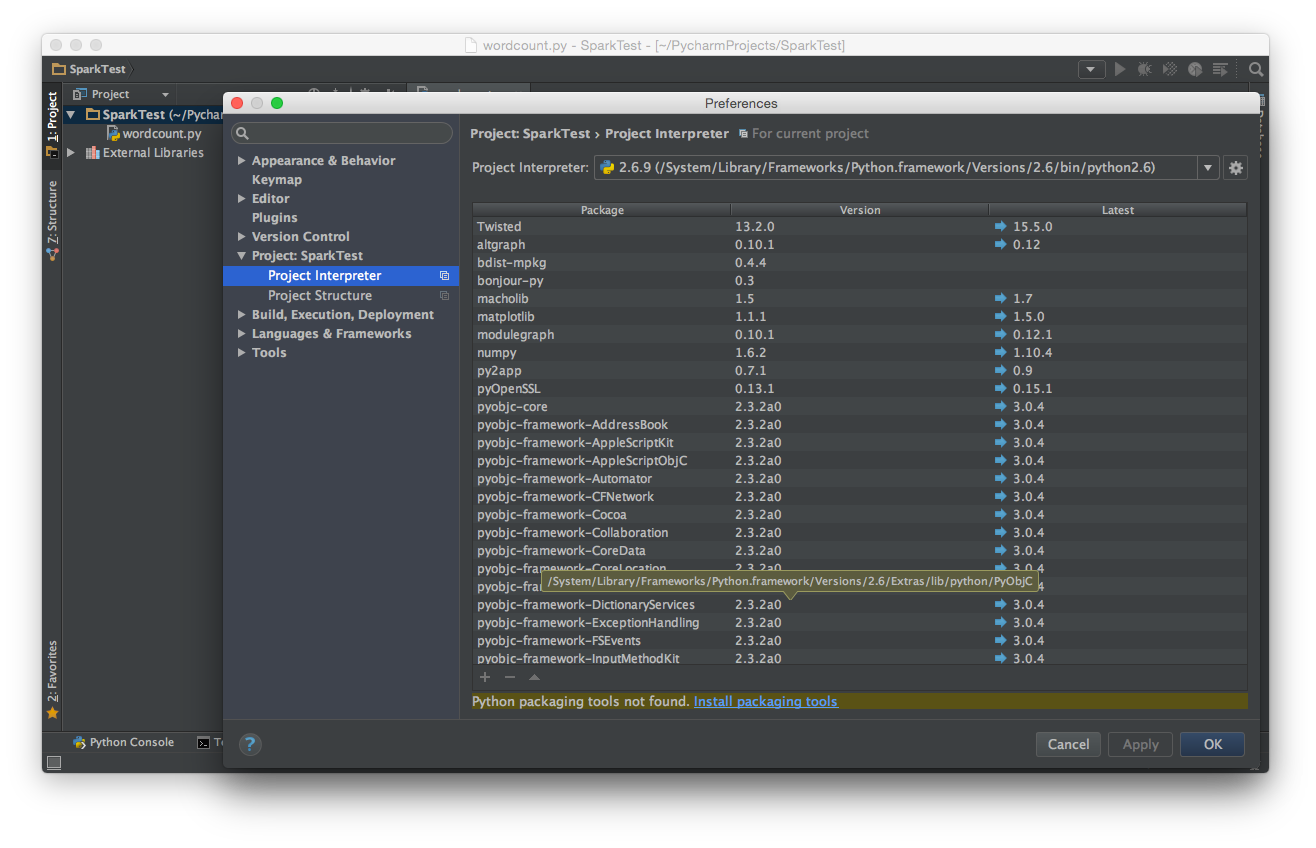The width and height of the screenshot is (1316, 848).
Task: Select pyOpenSSL package row
Action: 860,389
